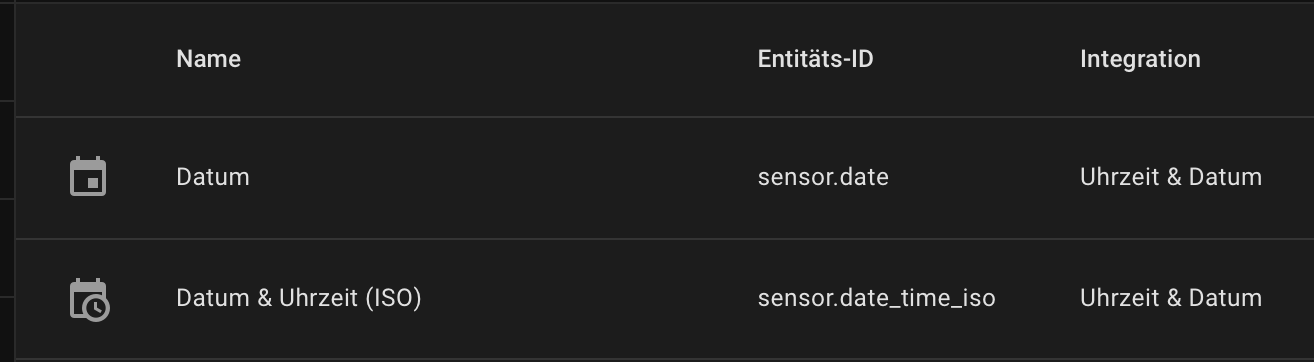Click the empty header cell above the entity icons
Screen dimensions: 1314x362
coord(88,59)
